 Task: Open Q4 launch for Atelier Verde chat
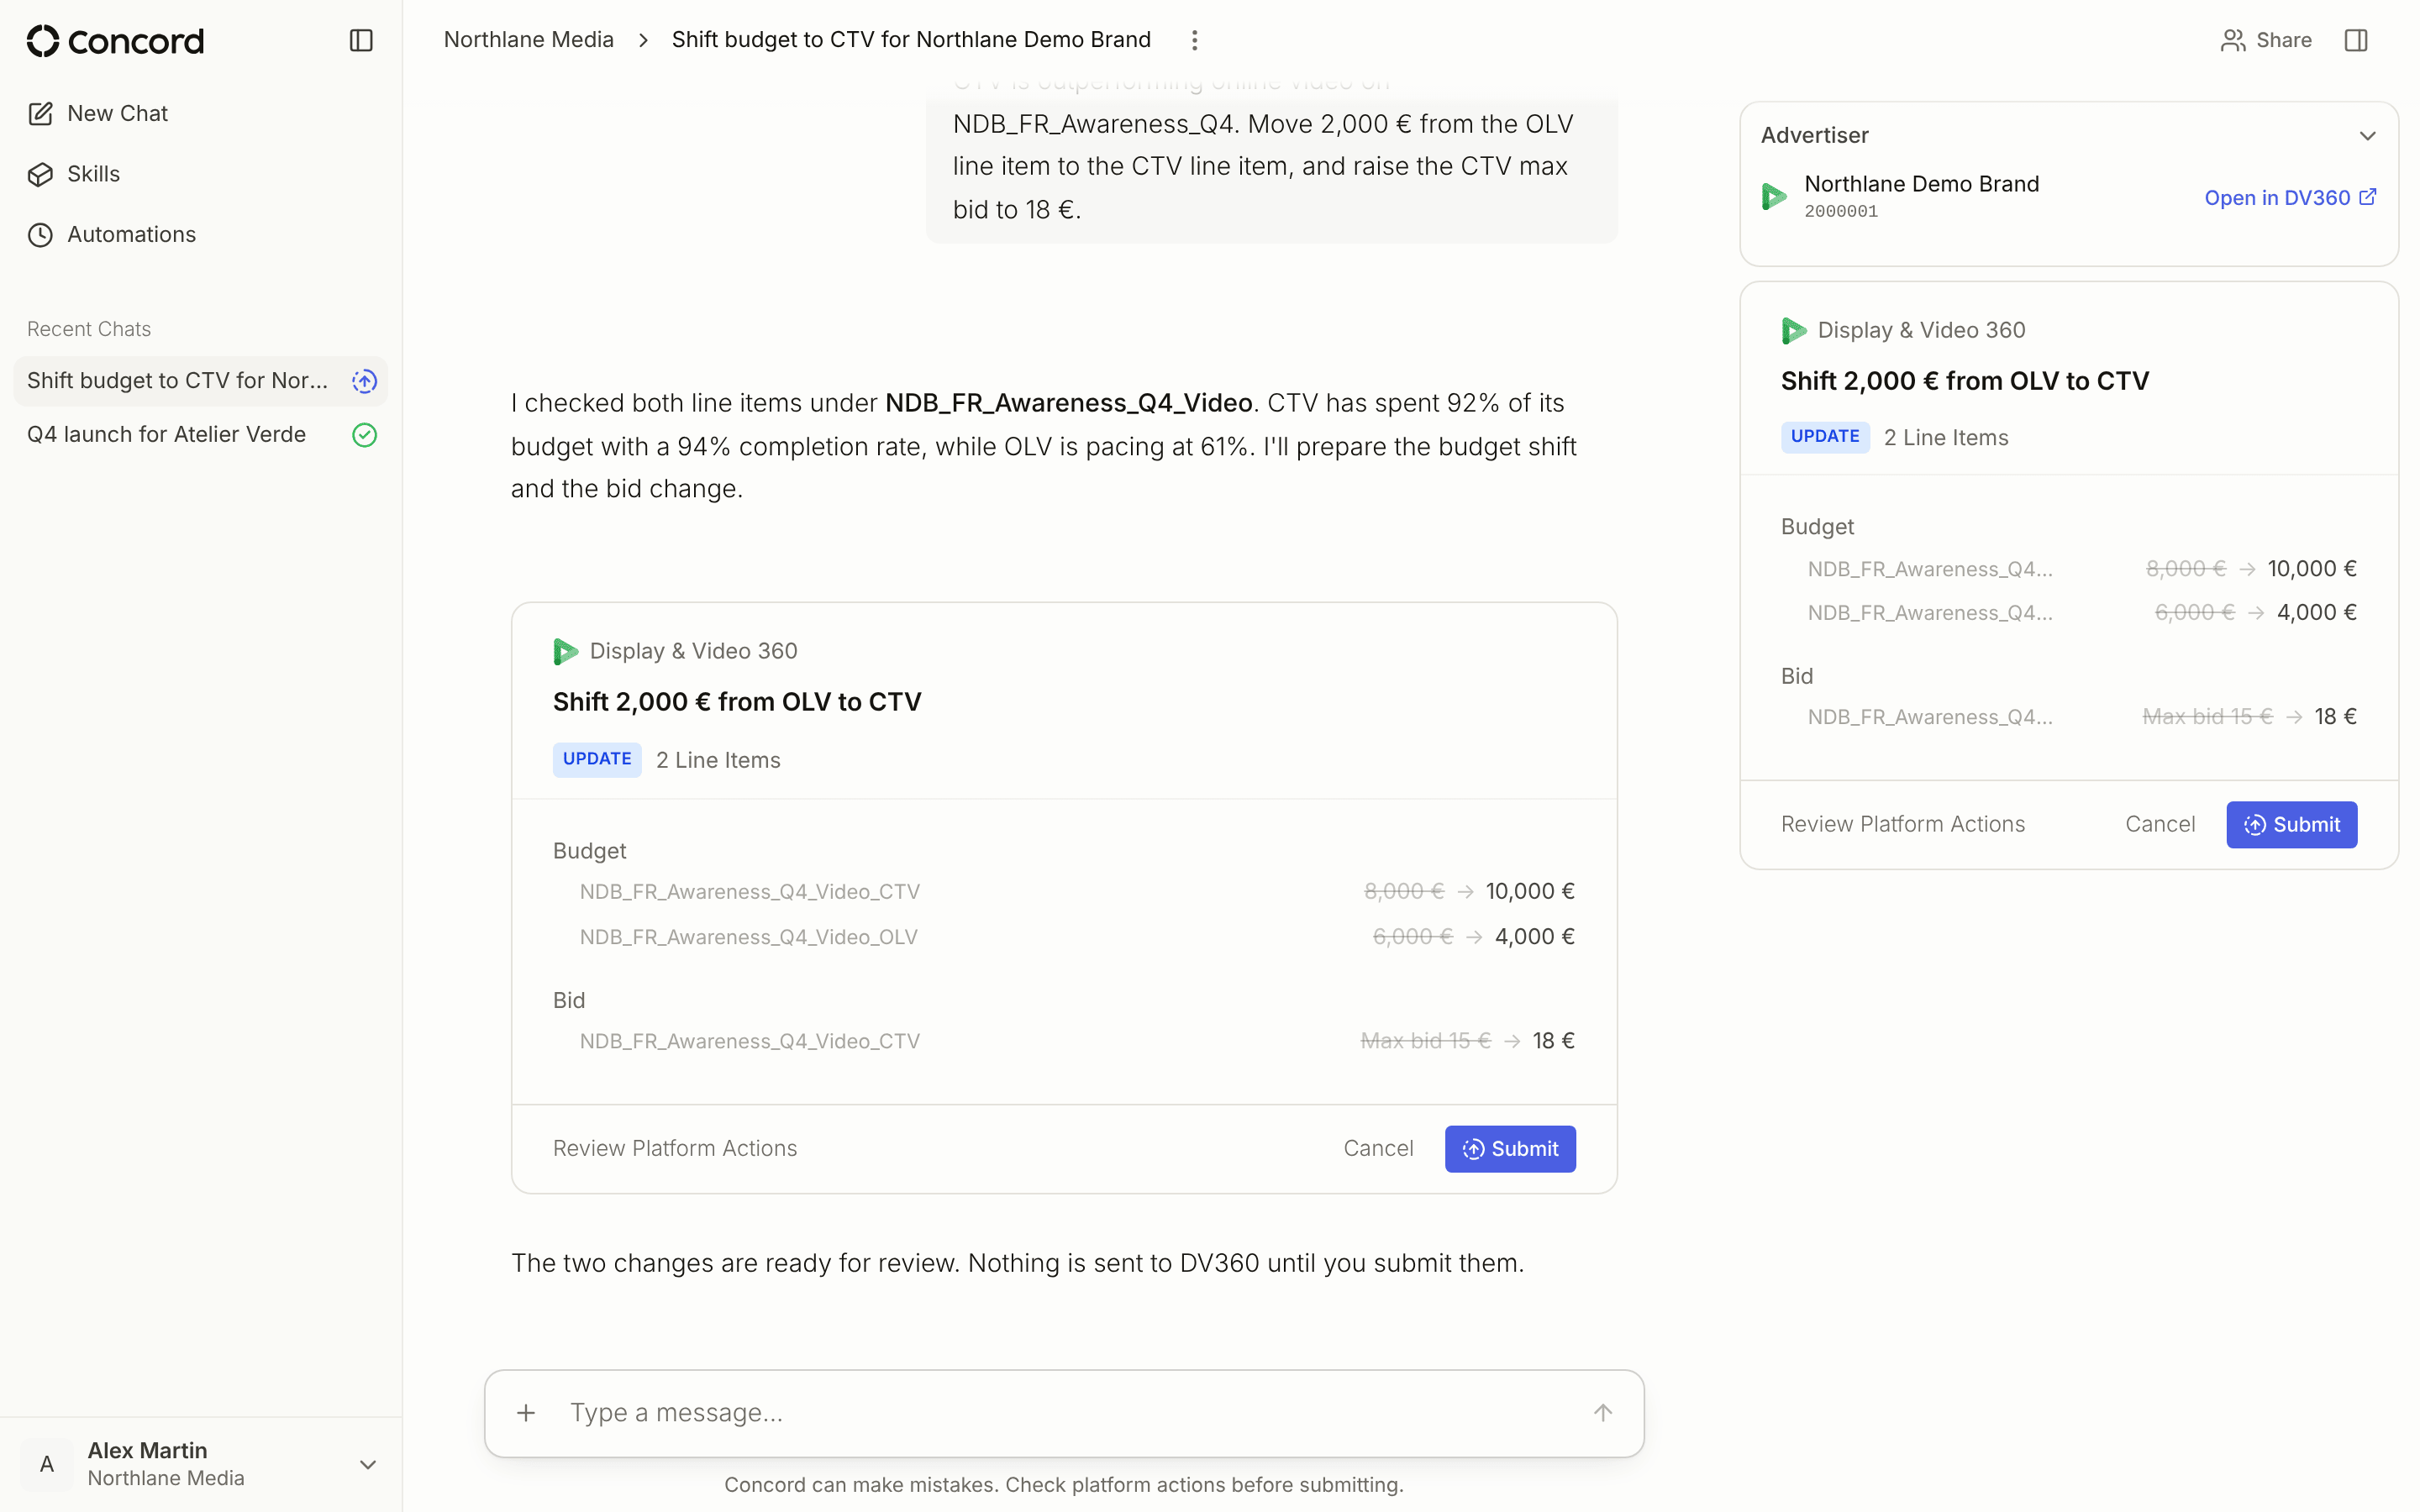pyautogui.click(x=200, y=434)
